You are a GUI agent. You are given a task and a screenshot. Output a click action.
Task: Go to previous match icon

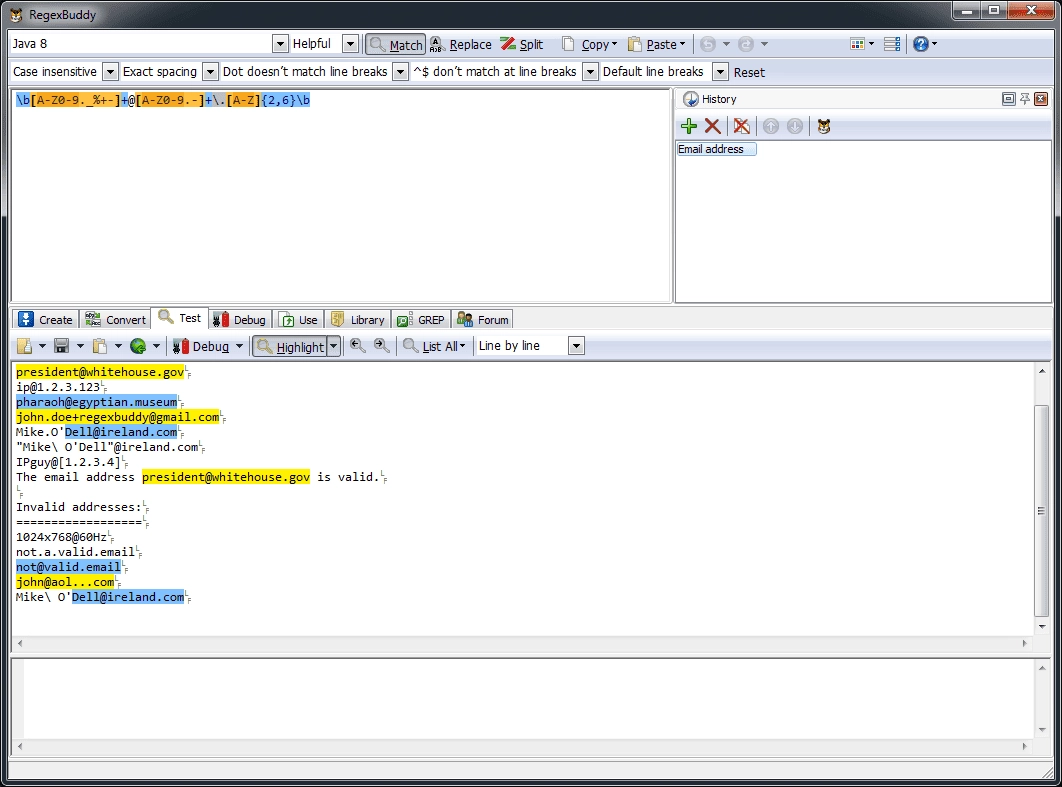[358, 346]
